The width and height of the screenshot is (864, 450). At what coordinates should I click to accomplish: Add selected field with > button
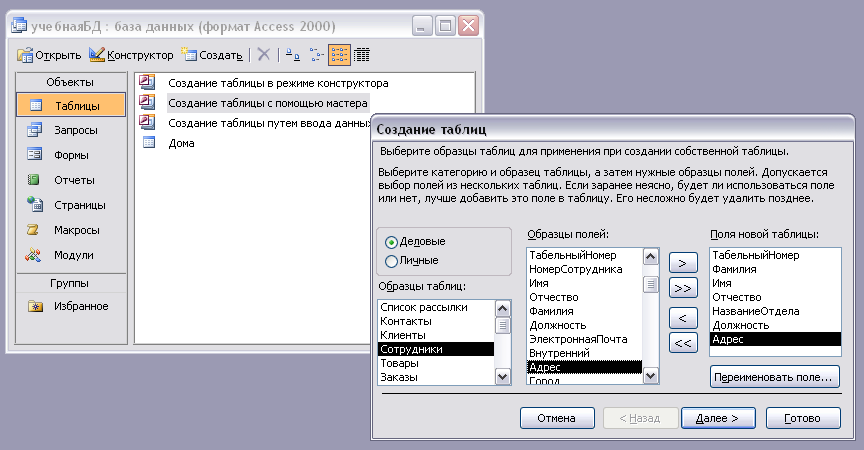point(683,263)
